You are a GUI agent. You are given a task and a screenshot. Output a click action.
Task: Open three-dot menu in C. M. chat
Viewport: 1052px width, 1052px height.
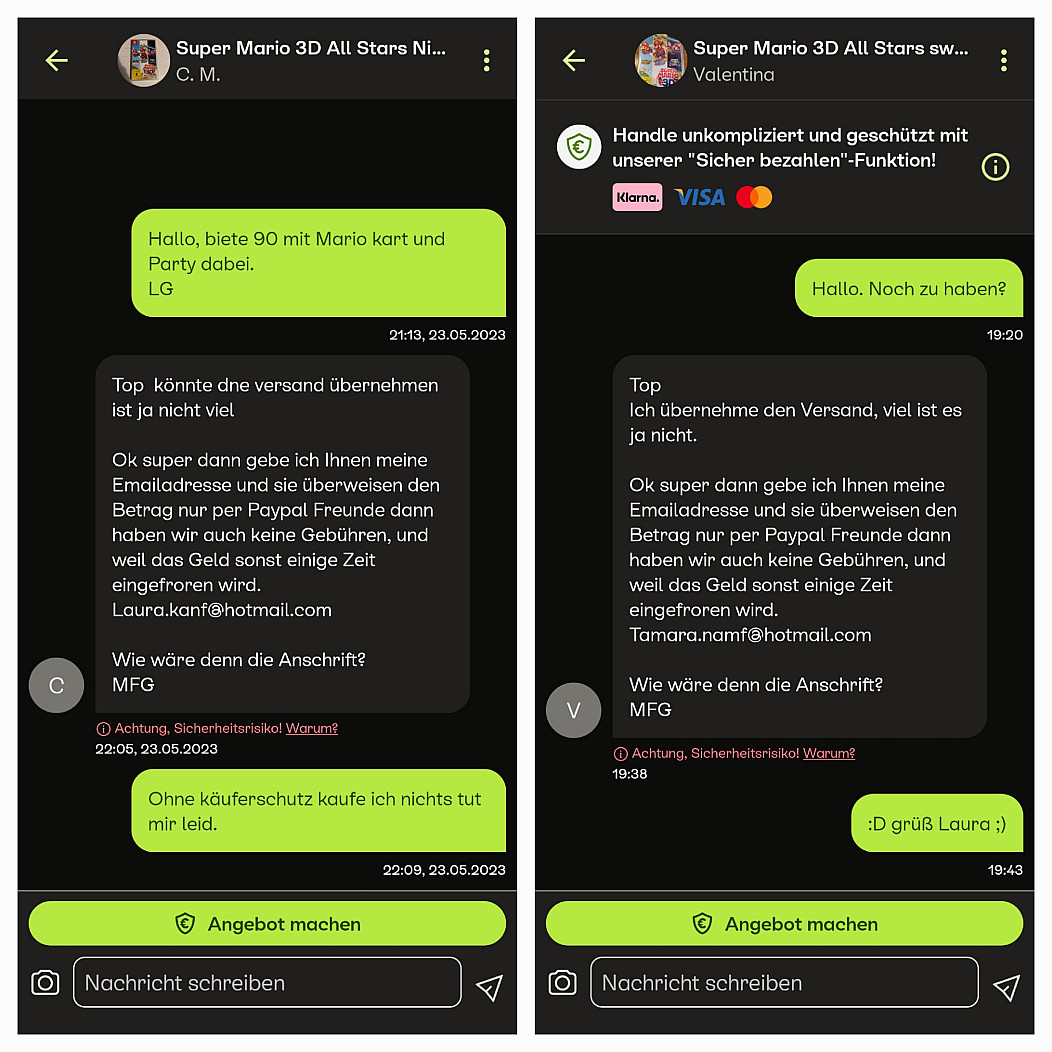coord(486,60)
